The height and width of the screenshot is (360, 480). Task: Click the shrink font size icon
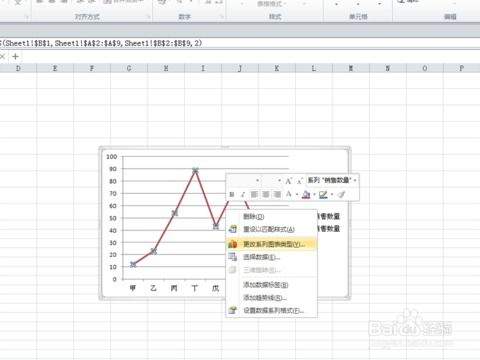[299, 181]
